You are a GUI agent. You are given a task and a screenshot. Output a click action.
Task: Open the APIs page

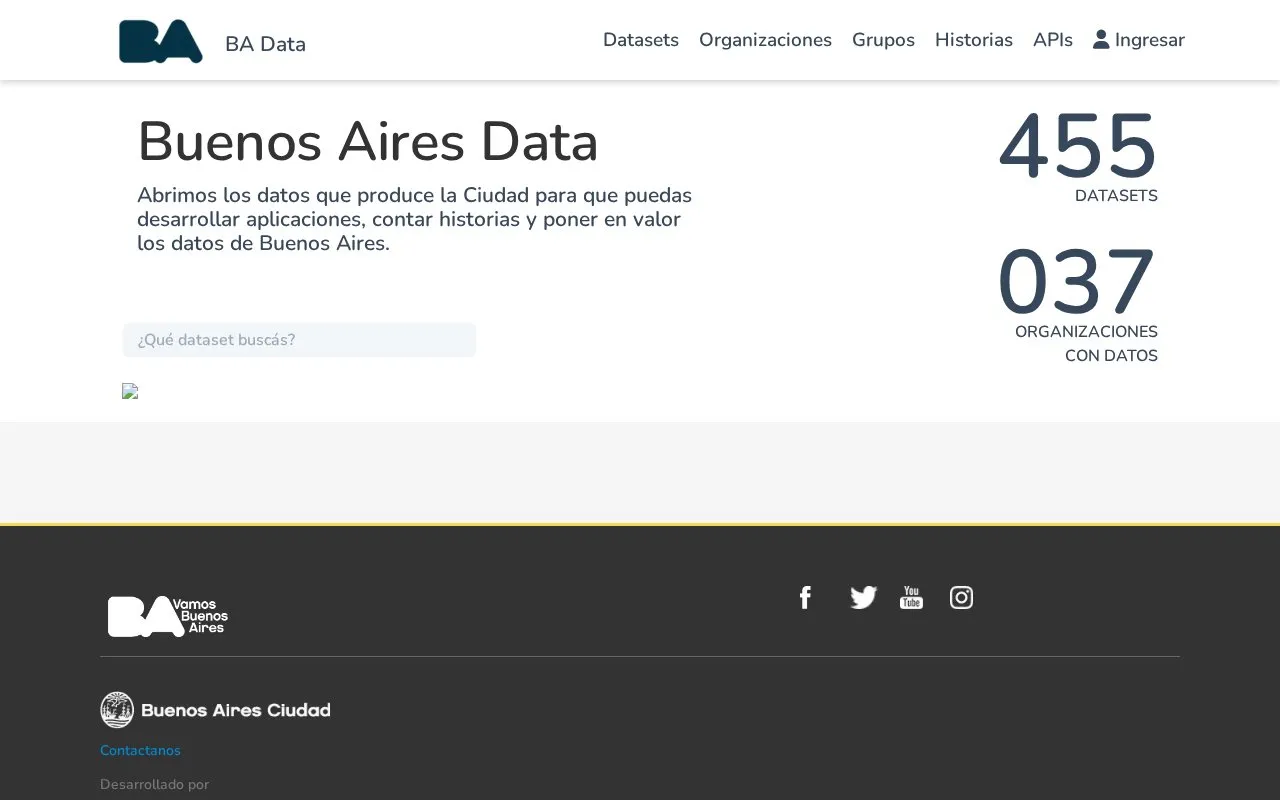click(1053, 40)
